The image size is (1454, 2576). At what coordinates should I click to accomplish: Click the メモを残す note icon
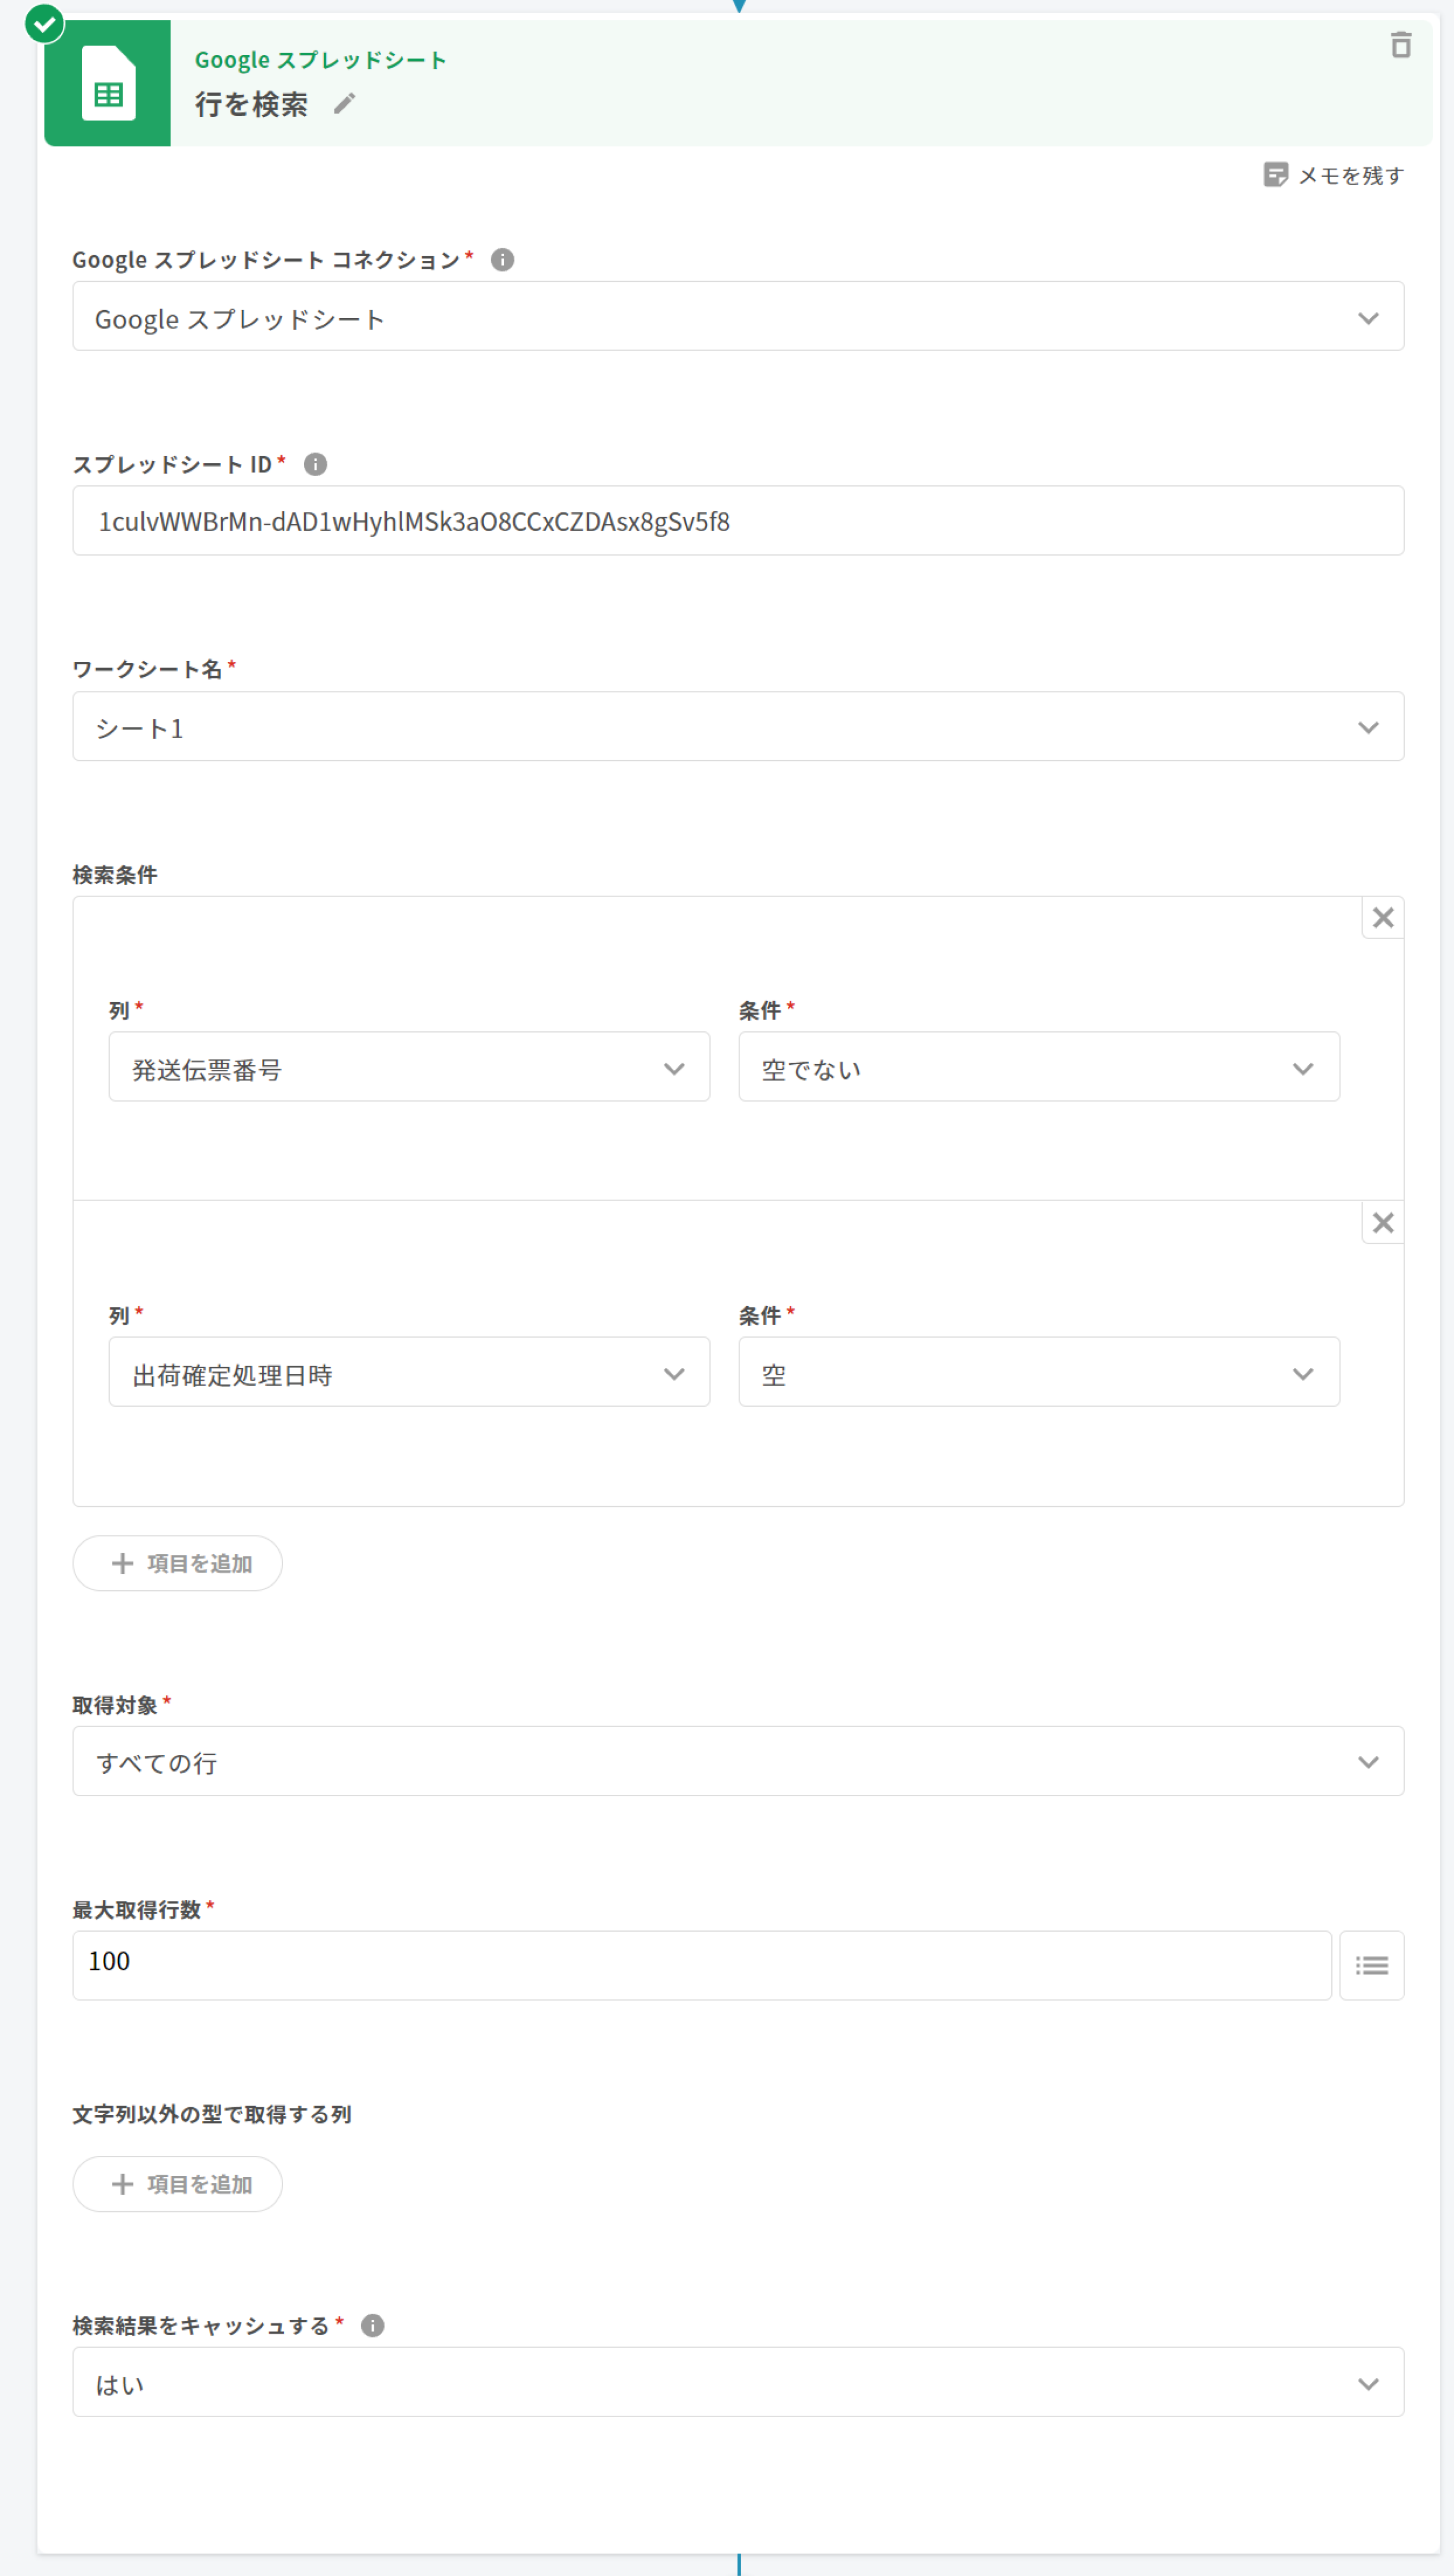[1275, 175]
